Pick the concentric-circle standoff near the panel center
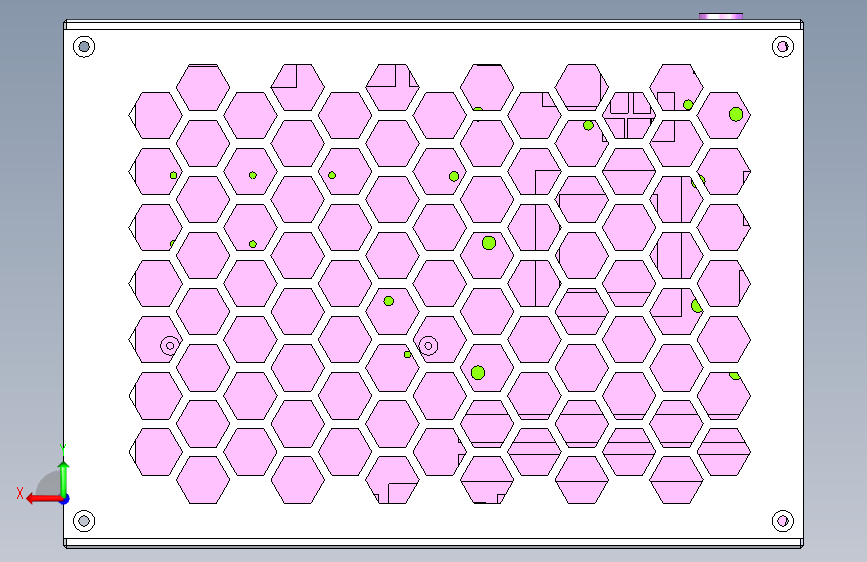Viewport: 867px width, 562px height. 428,346
